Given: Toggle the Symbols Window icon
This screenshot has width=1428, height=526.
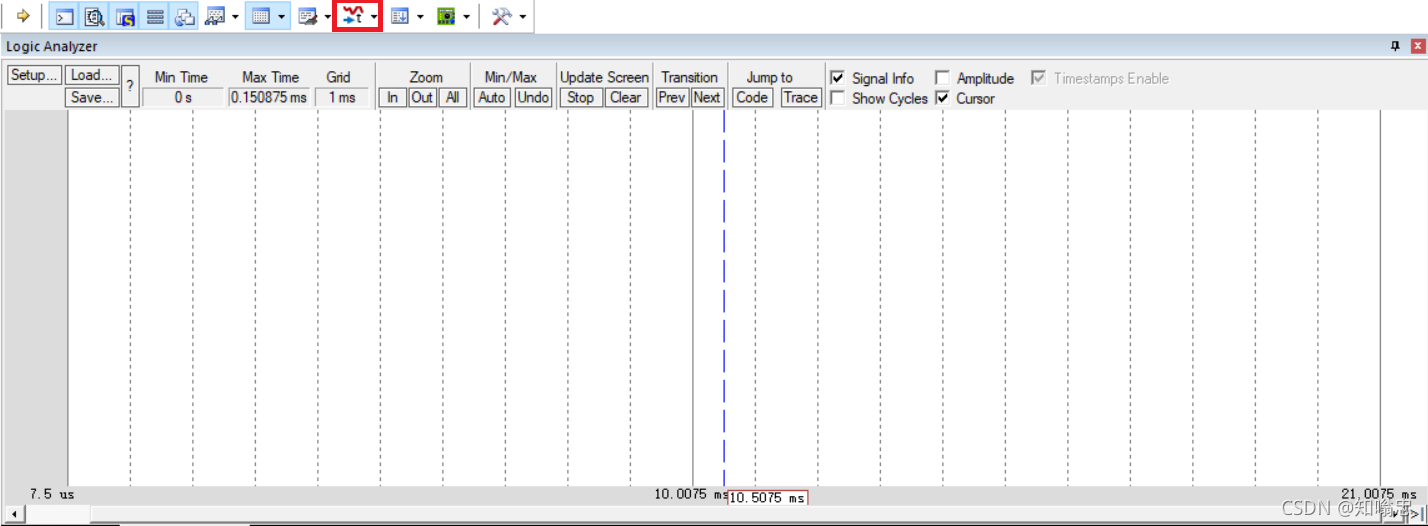Looking at the screenshot, I should pos(124,16).
